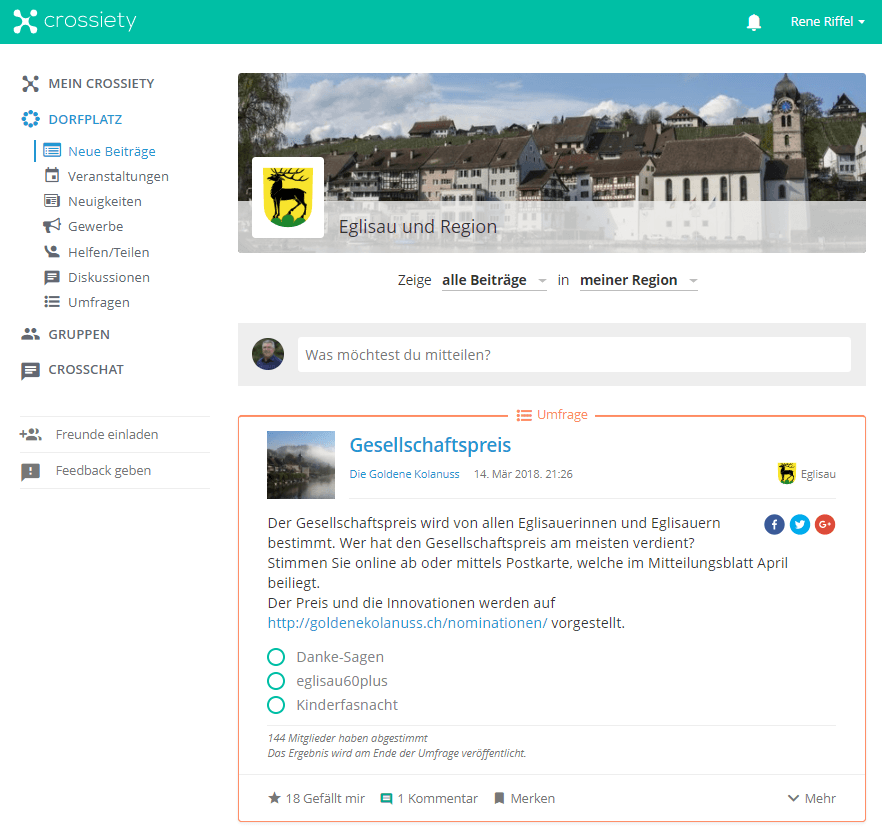Click the Veranstaltungen calendar icon

click(x=52, y=176)
